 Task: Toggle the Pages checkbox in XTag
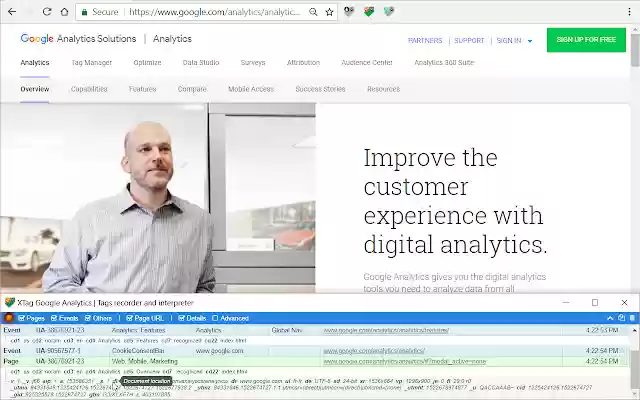(x=21, y=318)
